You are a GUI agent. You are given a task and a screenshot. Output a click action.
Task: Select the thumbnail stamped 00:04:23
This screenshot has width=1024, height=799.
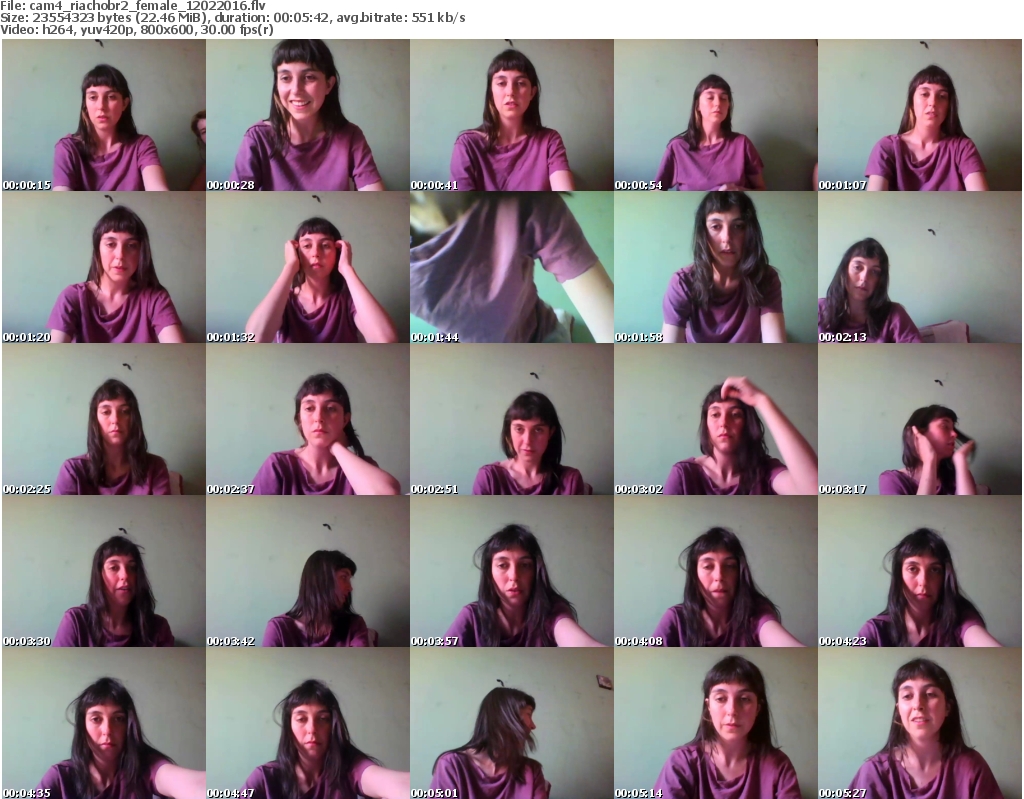920,571
